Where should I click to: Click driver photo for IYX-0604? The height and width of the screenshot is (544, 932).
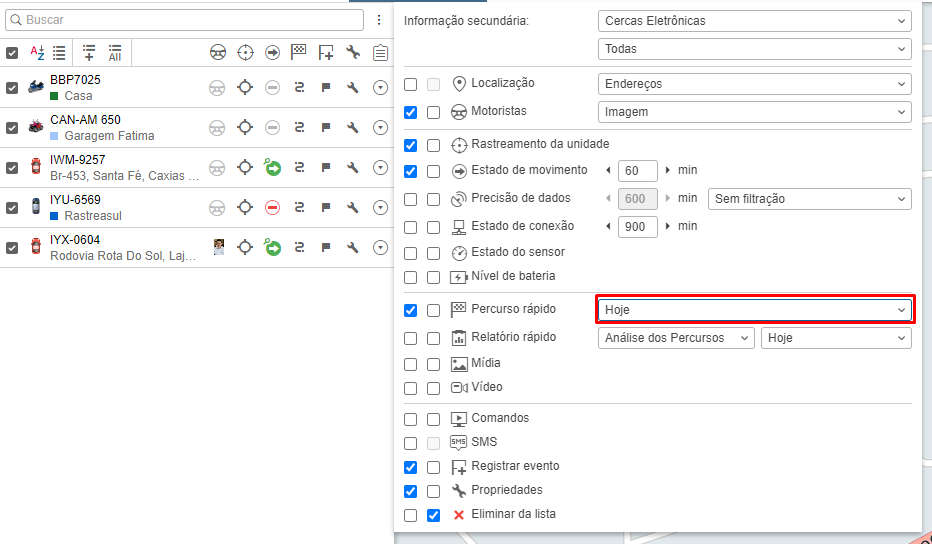[x=217, y=247]
